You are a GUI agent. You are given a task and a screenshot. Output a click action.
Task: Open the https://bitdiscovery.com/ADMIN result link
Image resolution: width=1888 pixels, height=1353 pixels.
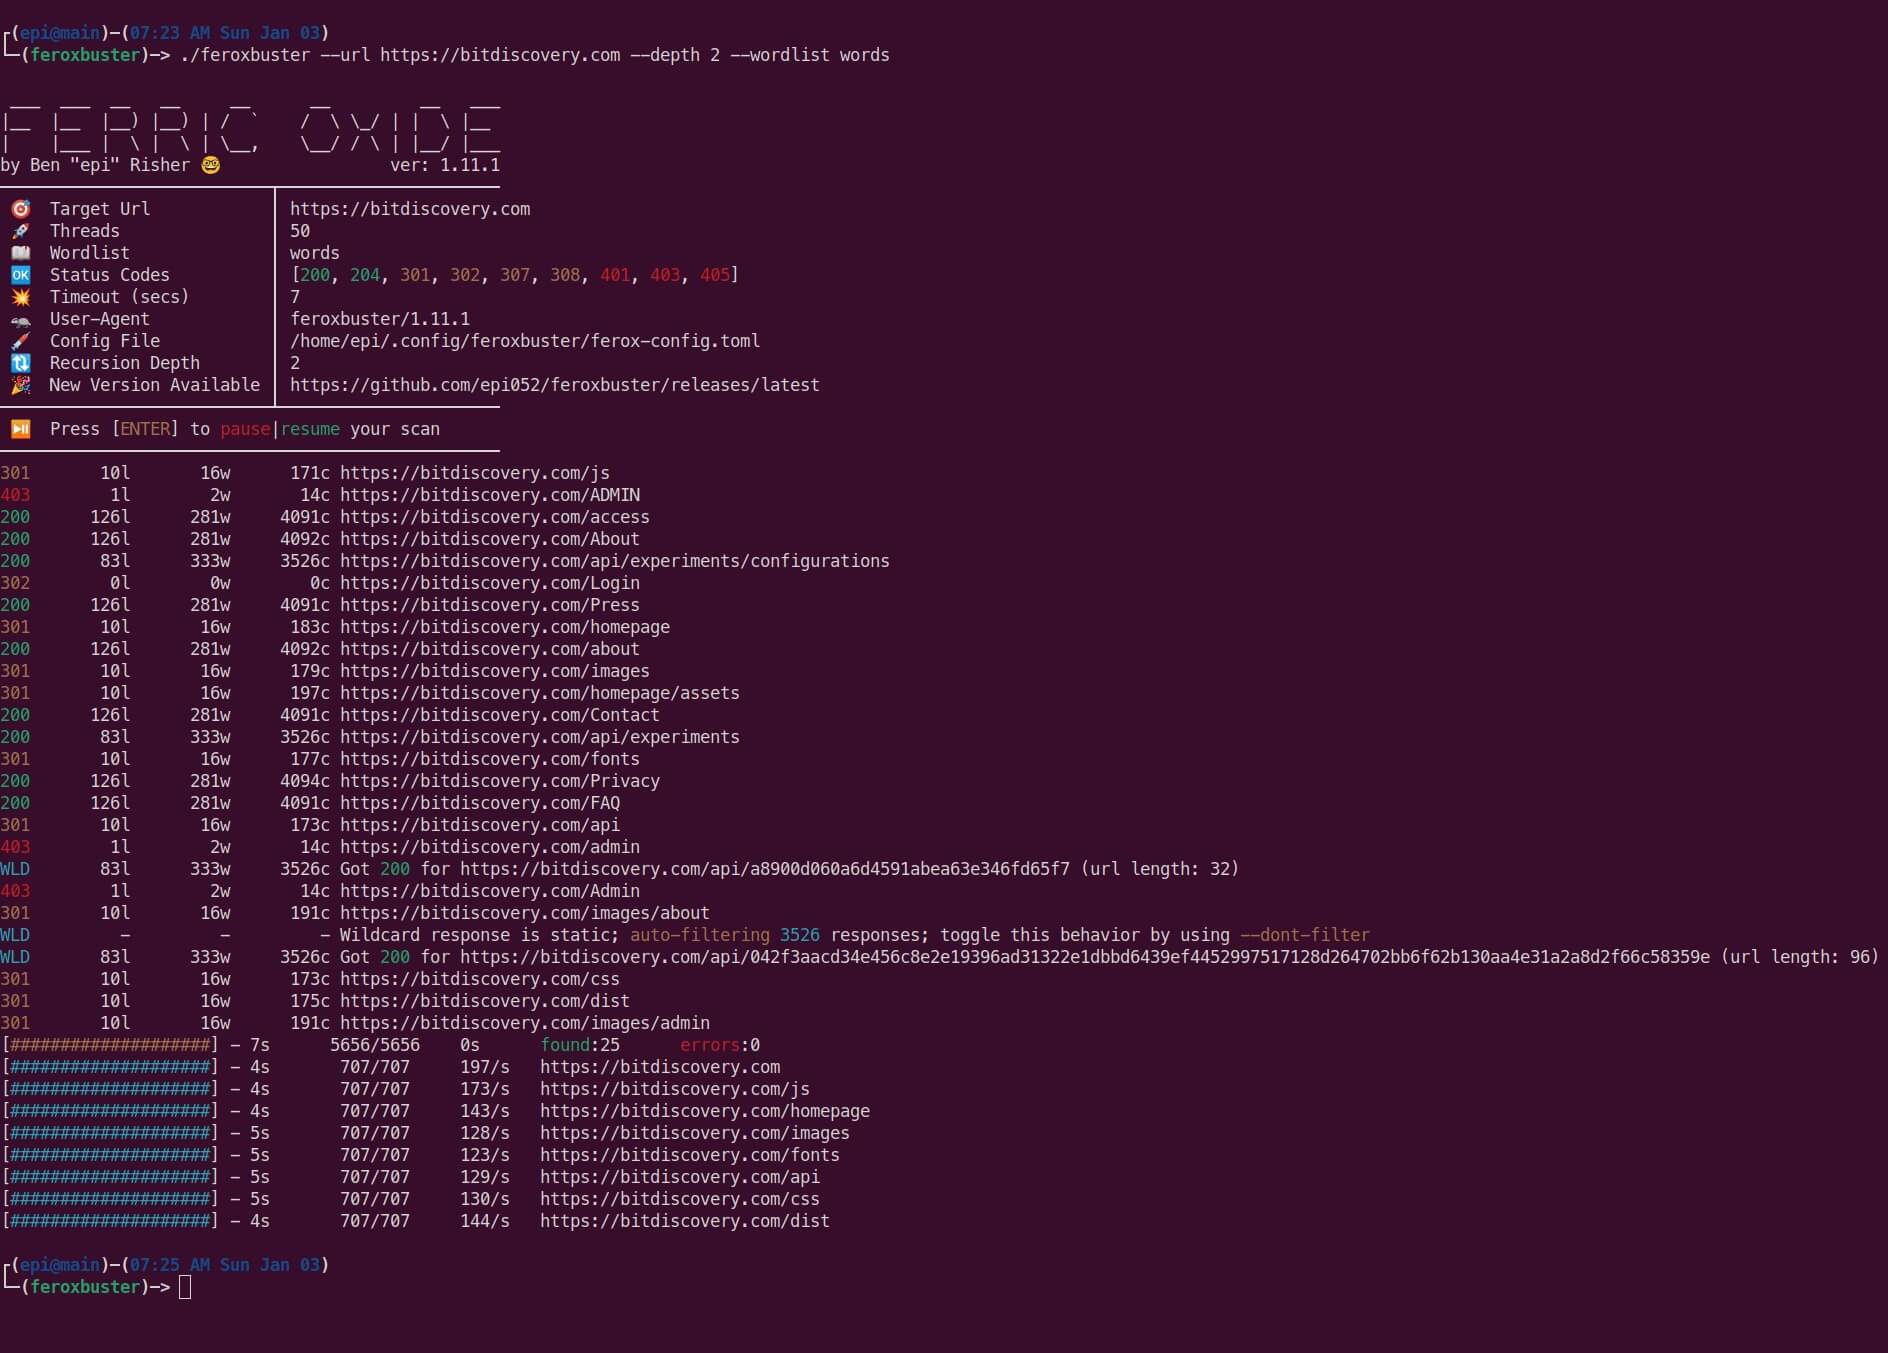(490, 495)
